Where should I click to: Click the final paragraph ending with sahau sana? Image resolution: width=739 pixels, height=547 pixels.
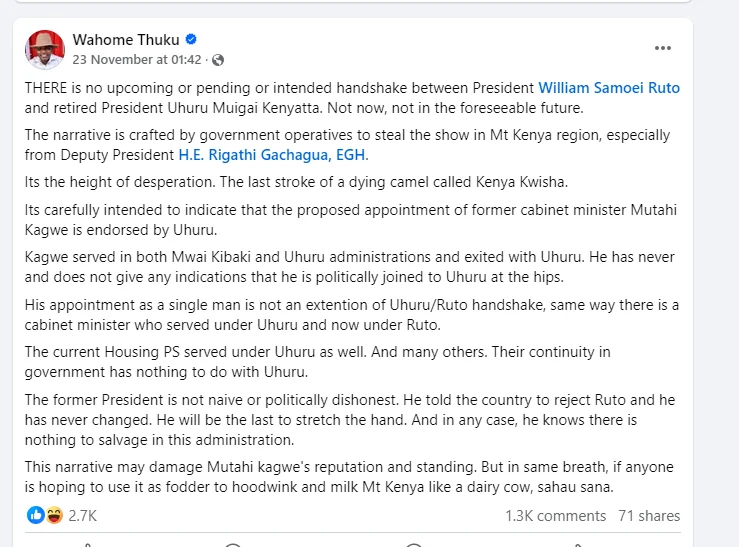349,477
